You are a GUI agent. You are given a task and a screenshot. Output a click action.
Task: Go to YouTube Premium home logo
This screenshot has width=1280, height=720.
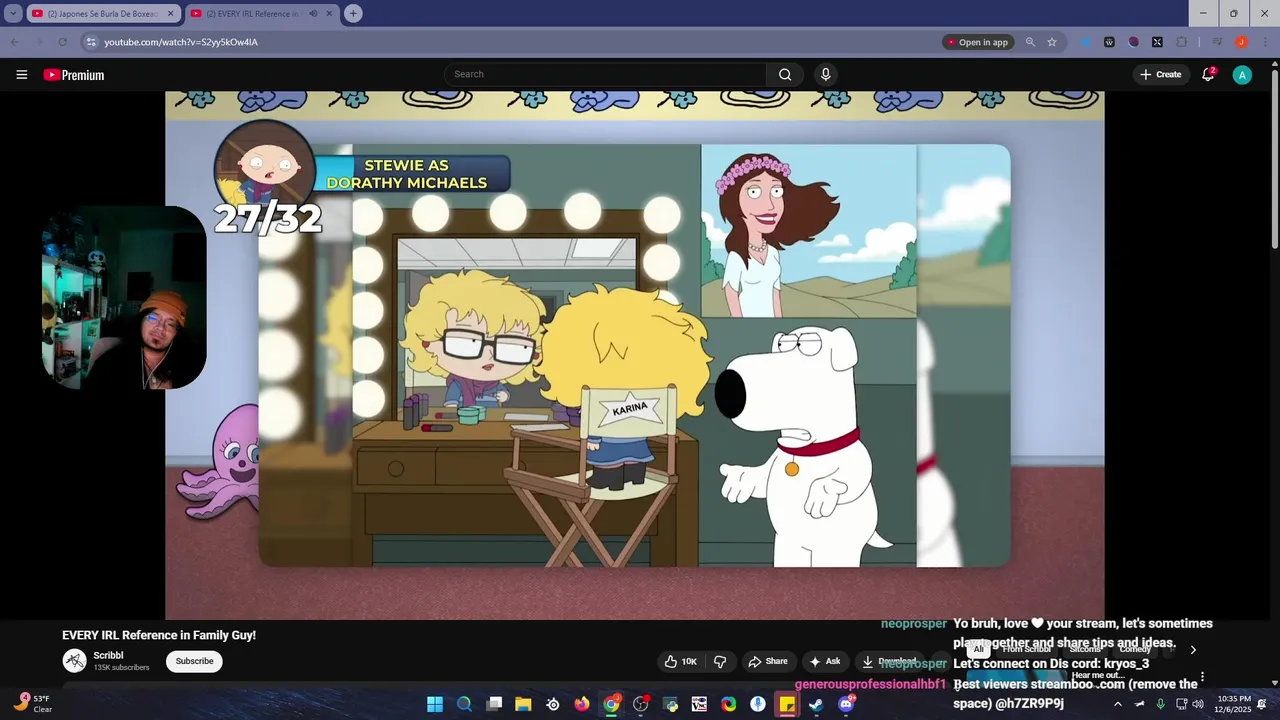[x=74, y=75]
